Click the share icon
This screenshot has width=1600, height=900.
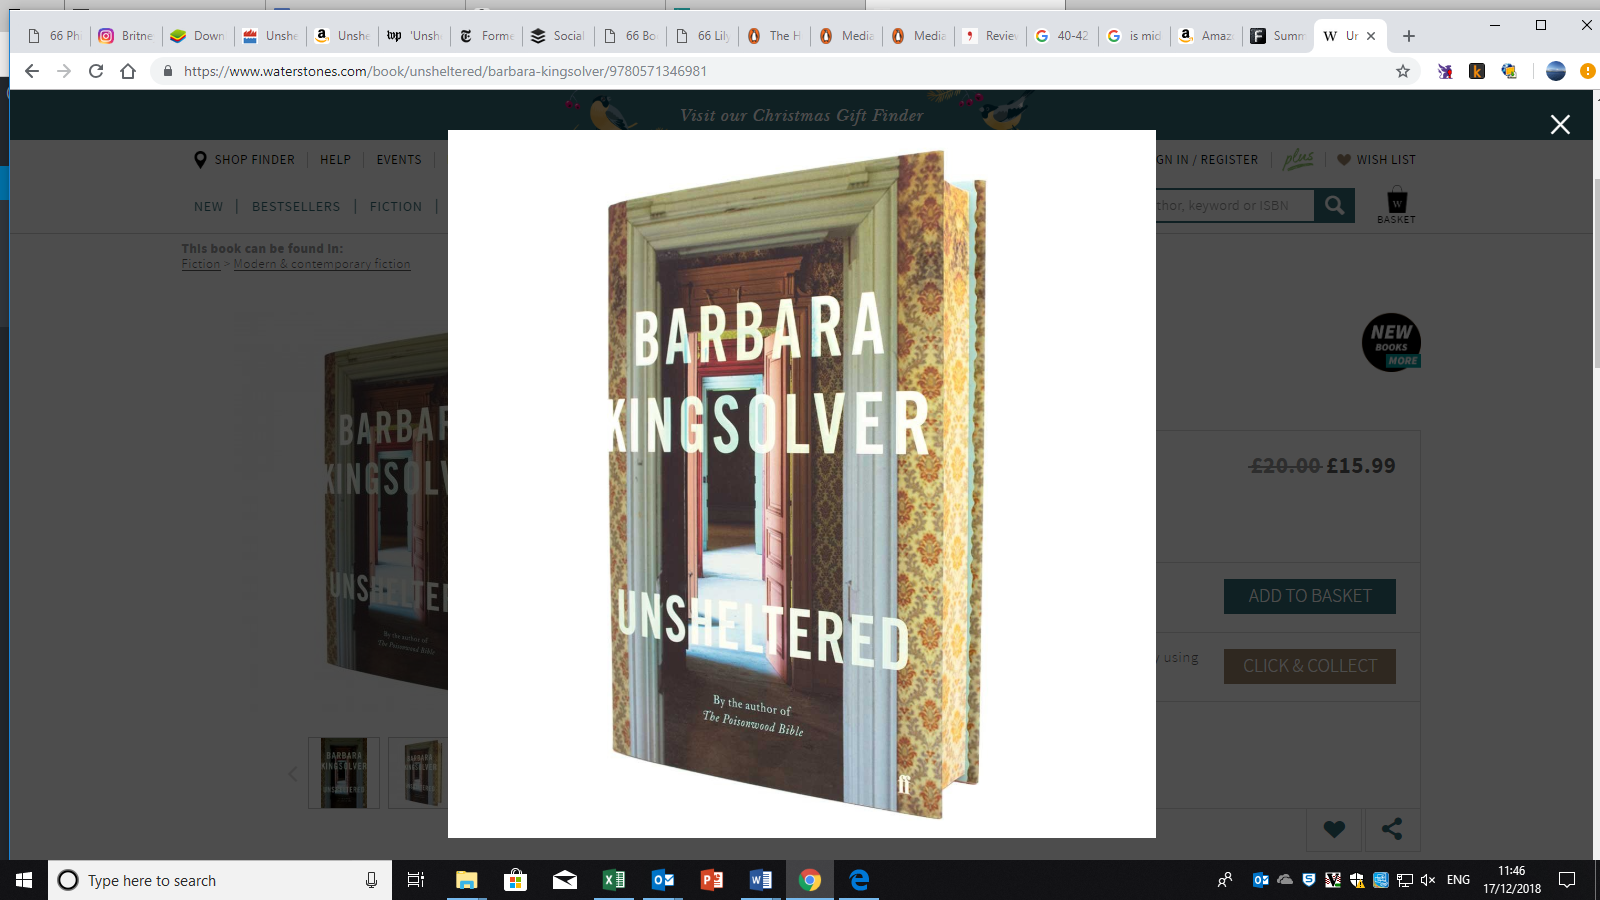point(1391,829)
